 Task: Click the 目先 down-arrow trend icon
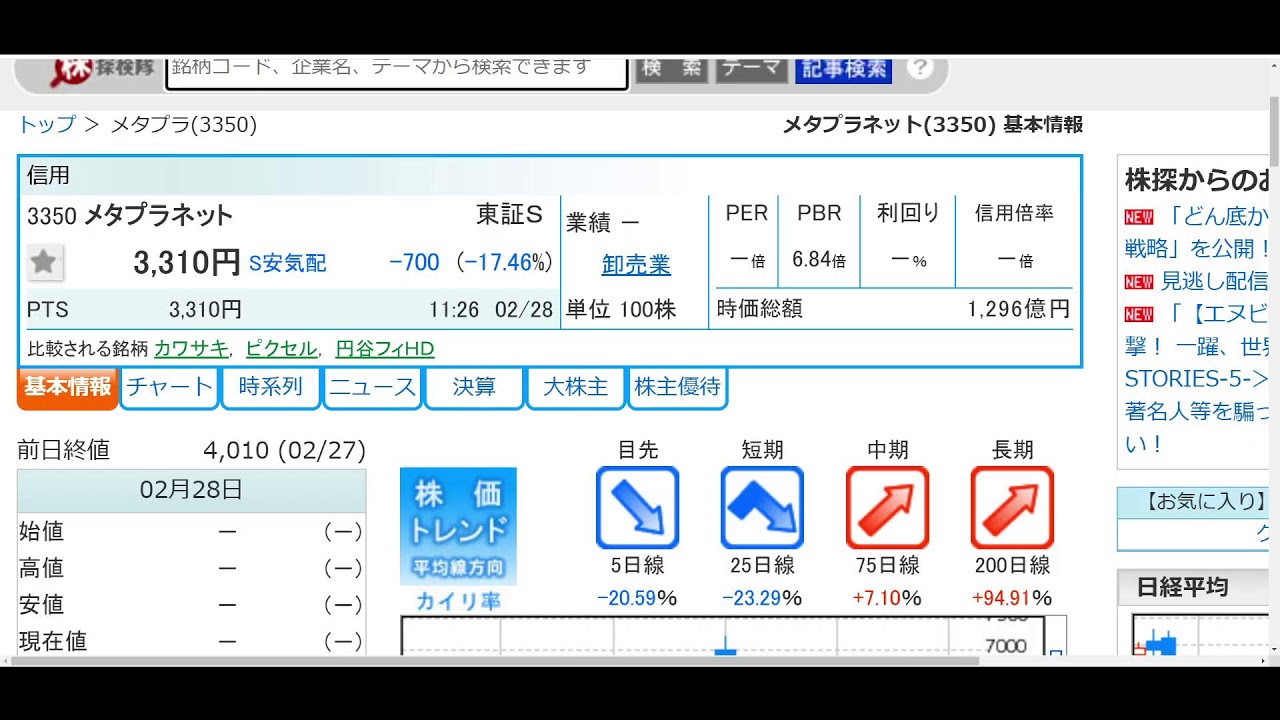click(638, 508)
